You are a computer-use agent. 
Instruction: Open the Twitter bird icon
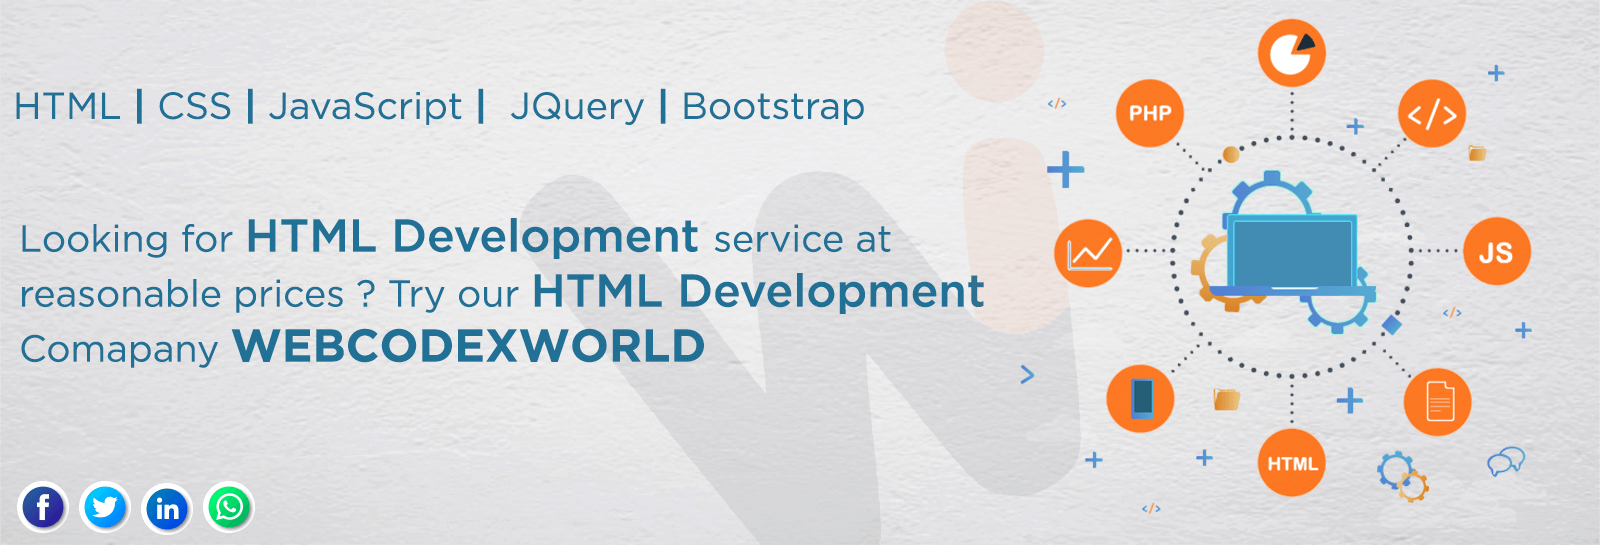(105, 508)
